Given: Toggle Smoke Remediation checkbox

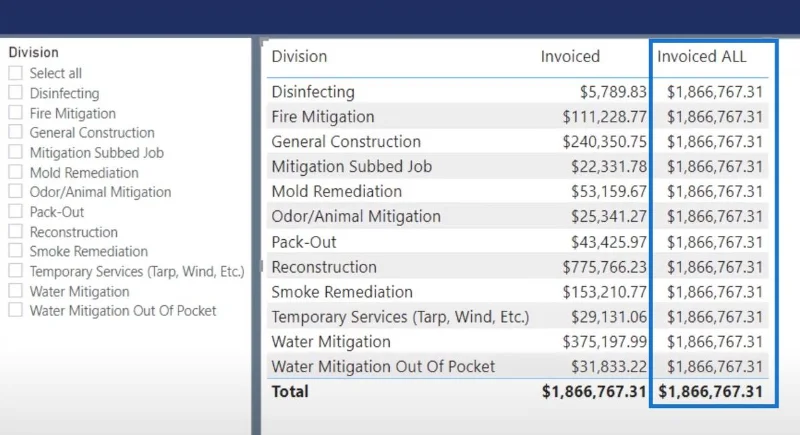Looking at the screenshot, I should 16,251.
